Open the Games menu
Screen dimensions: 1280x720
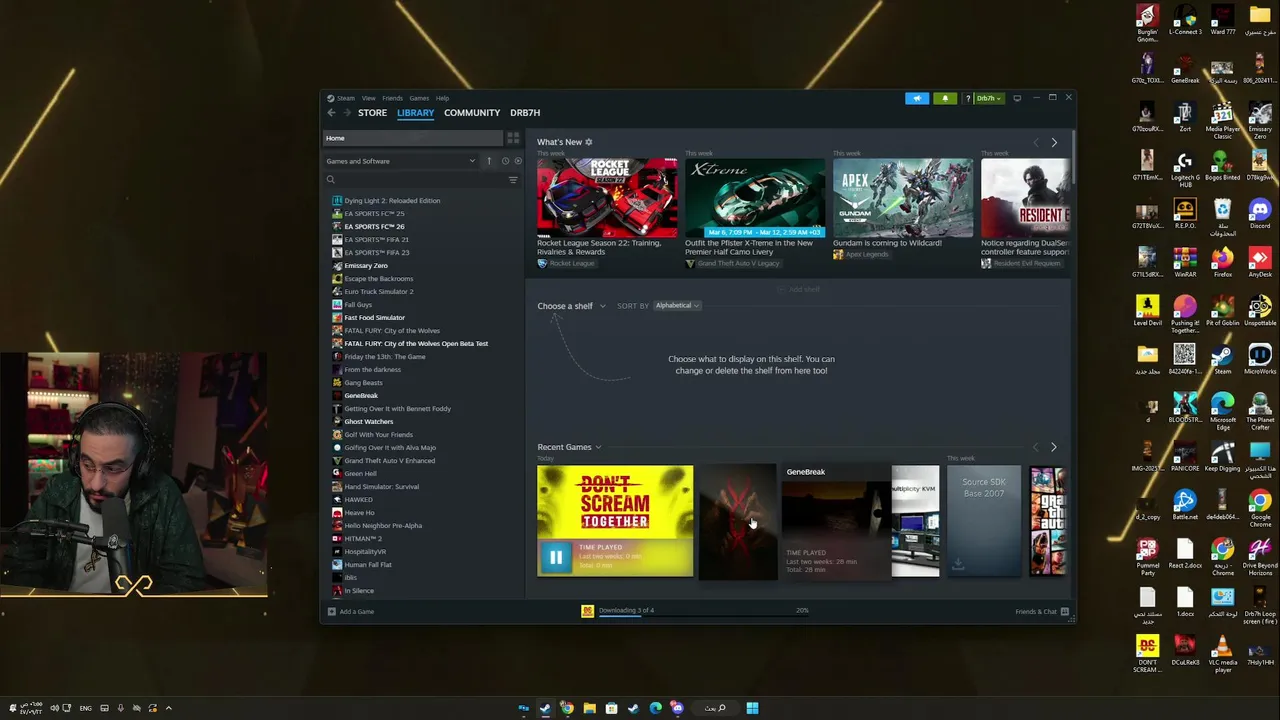tap(419, 98)
